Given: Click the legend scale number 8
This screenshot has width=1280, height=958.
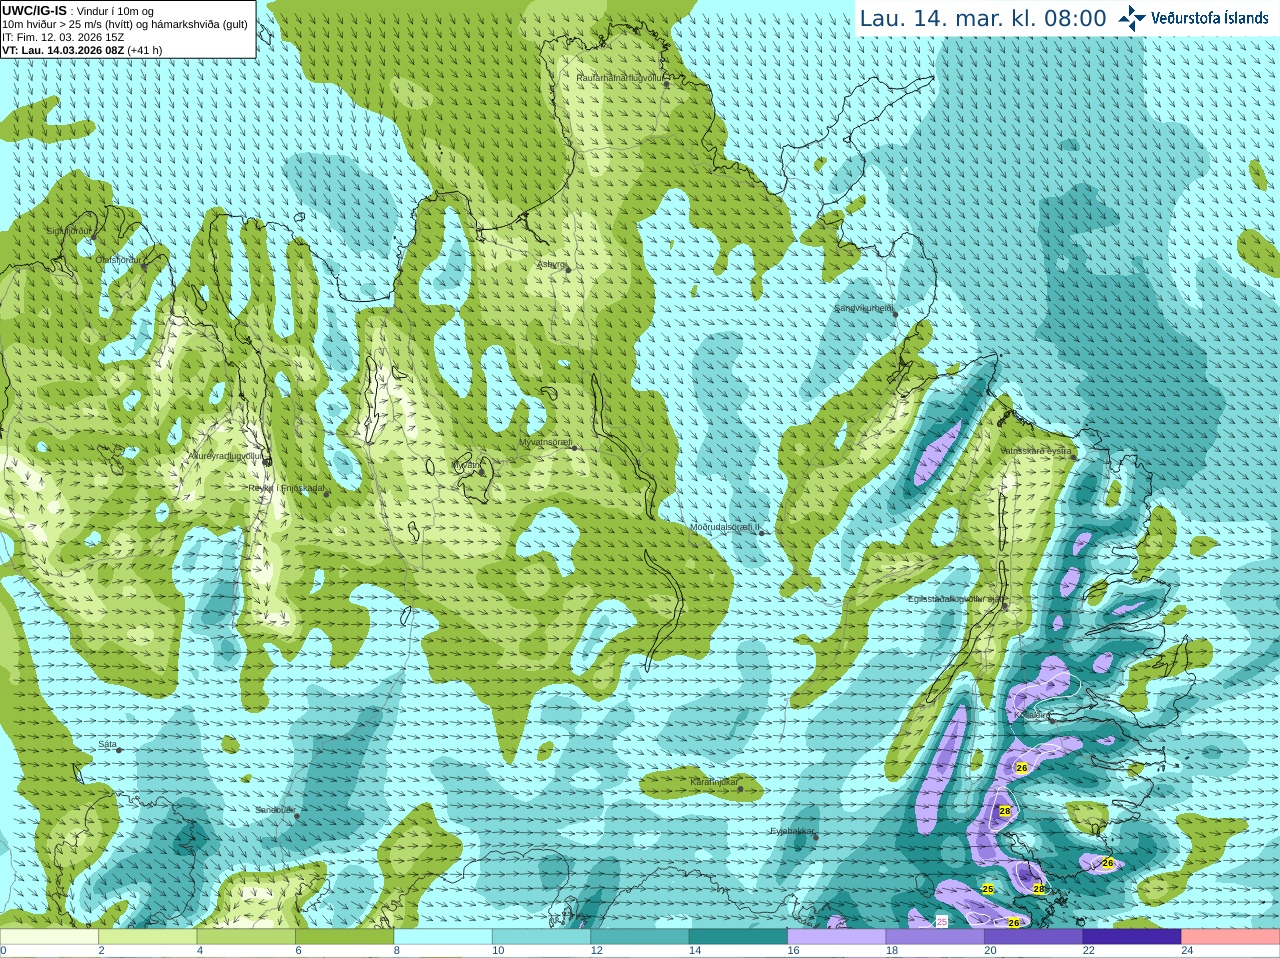Looking at the screenshot, I should pyautogui.click(x=396, y=951).
